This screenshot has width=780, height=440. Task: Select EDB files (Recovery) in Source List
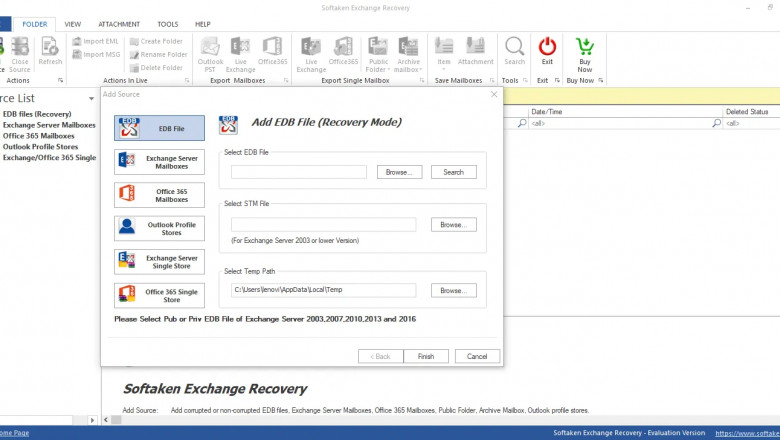point(37,114)
